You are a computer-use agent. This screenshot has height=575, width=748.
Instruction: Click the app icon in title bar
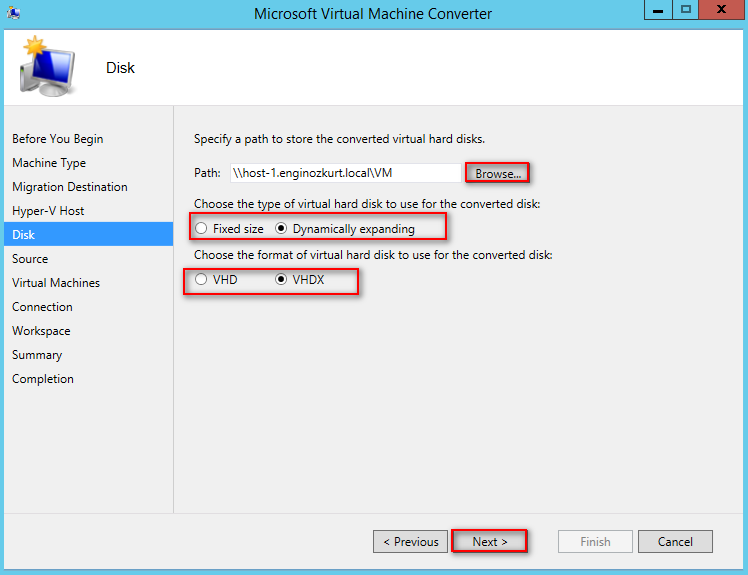point(13,13)
